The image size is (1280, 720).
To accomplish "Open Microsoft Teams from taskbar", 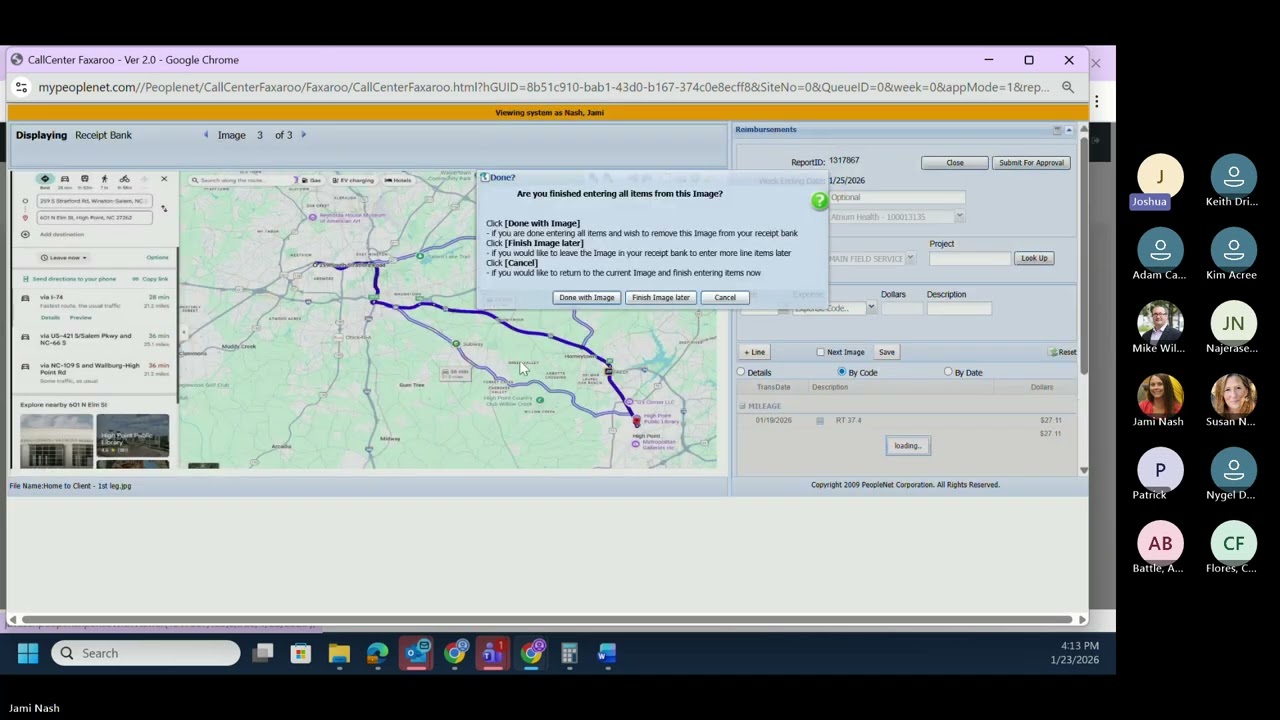I will coord(493,653).
